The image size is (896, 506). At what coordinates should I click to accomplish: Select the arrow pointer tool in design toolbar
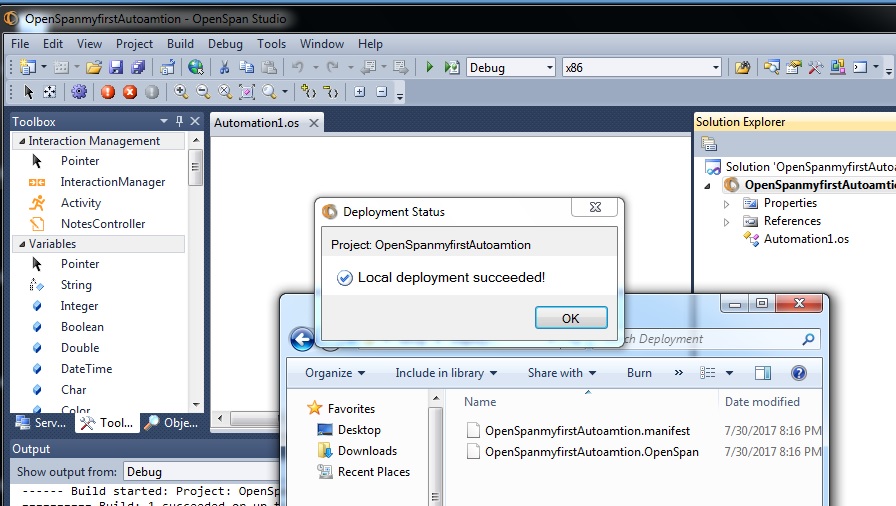tap(29, 92)
